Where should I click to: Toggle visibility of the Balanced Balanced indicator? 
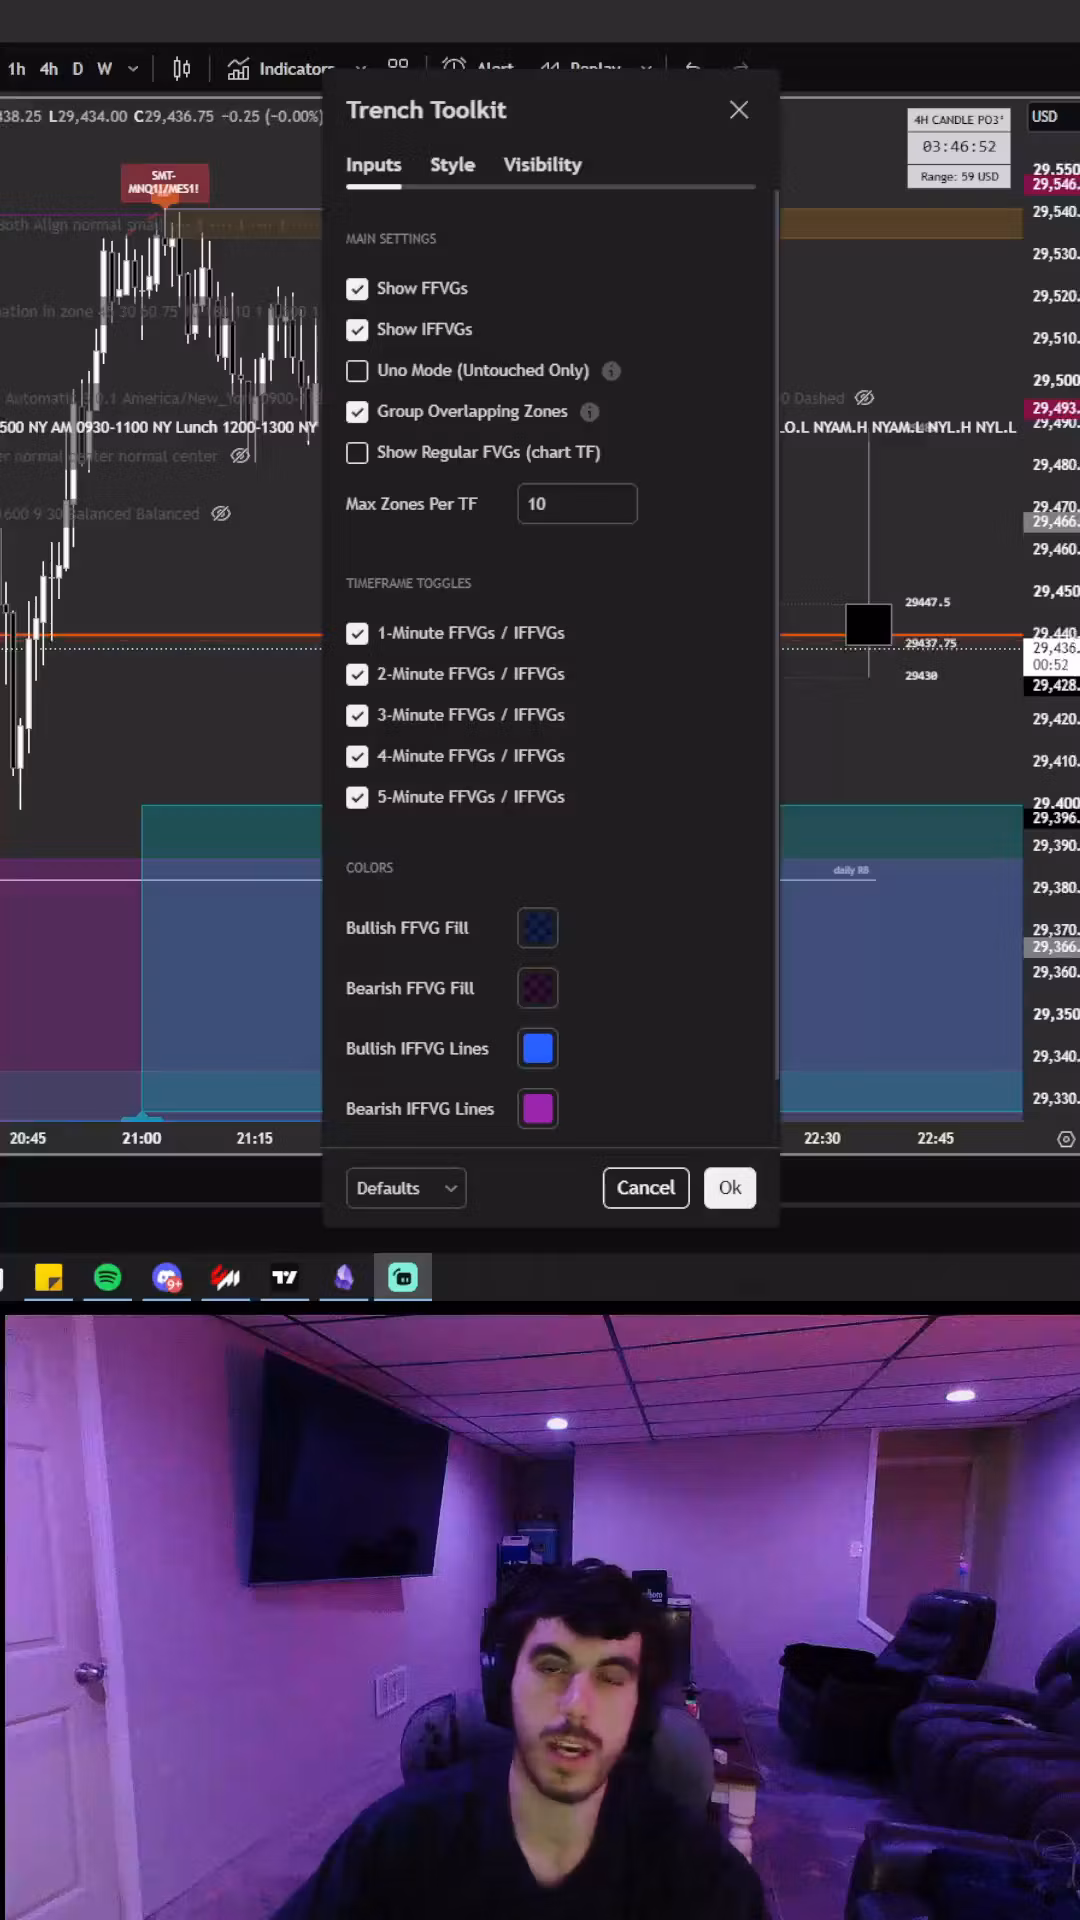221,514
